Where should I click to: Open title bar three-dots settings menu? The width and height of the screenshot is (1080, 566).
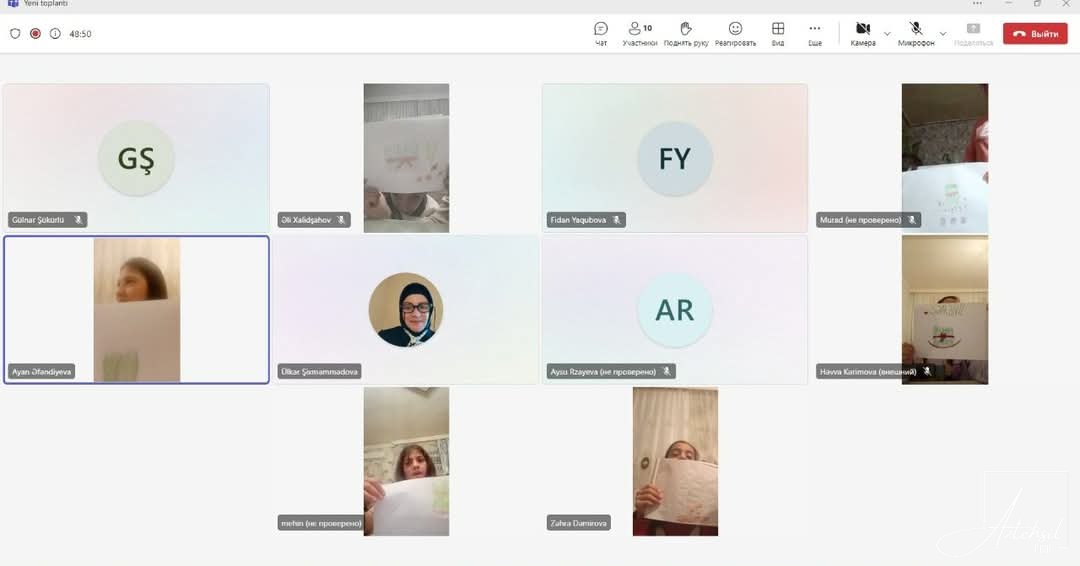point(977,4)
